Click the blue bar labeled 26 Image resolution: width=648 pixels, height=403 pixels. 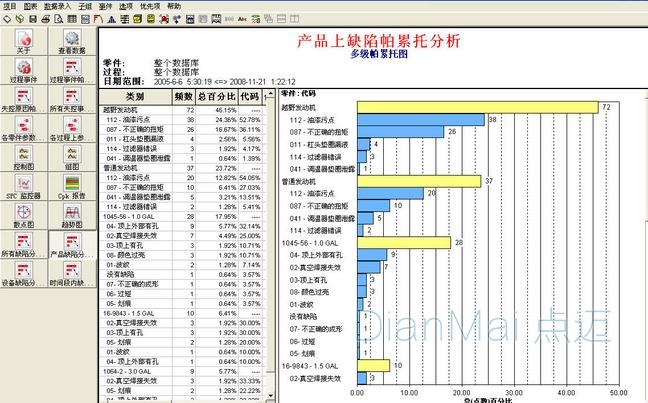[x=400, y=132]
